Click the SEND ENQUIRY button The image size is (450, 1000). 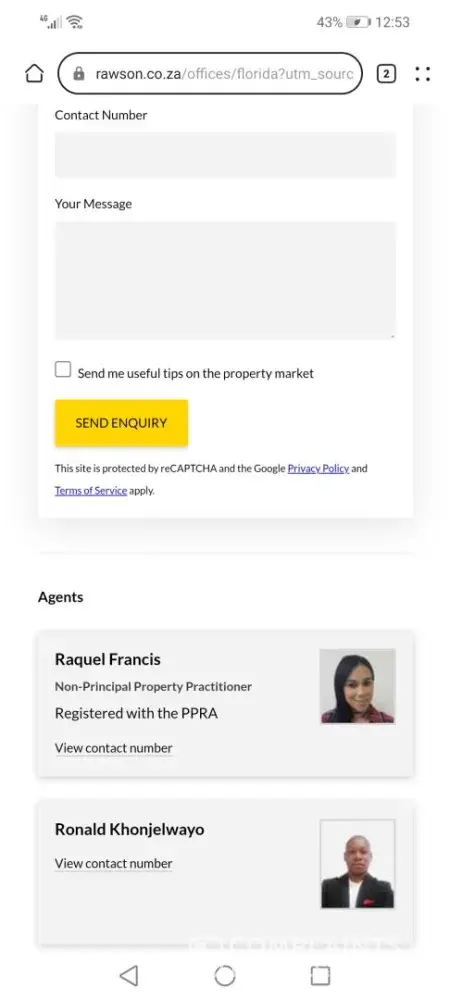121,423
